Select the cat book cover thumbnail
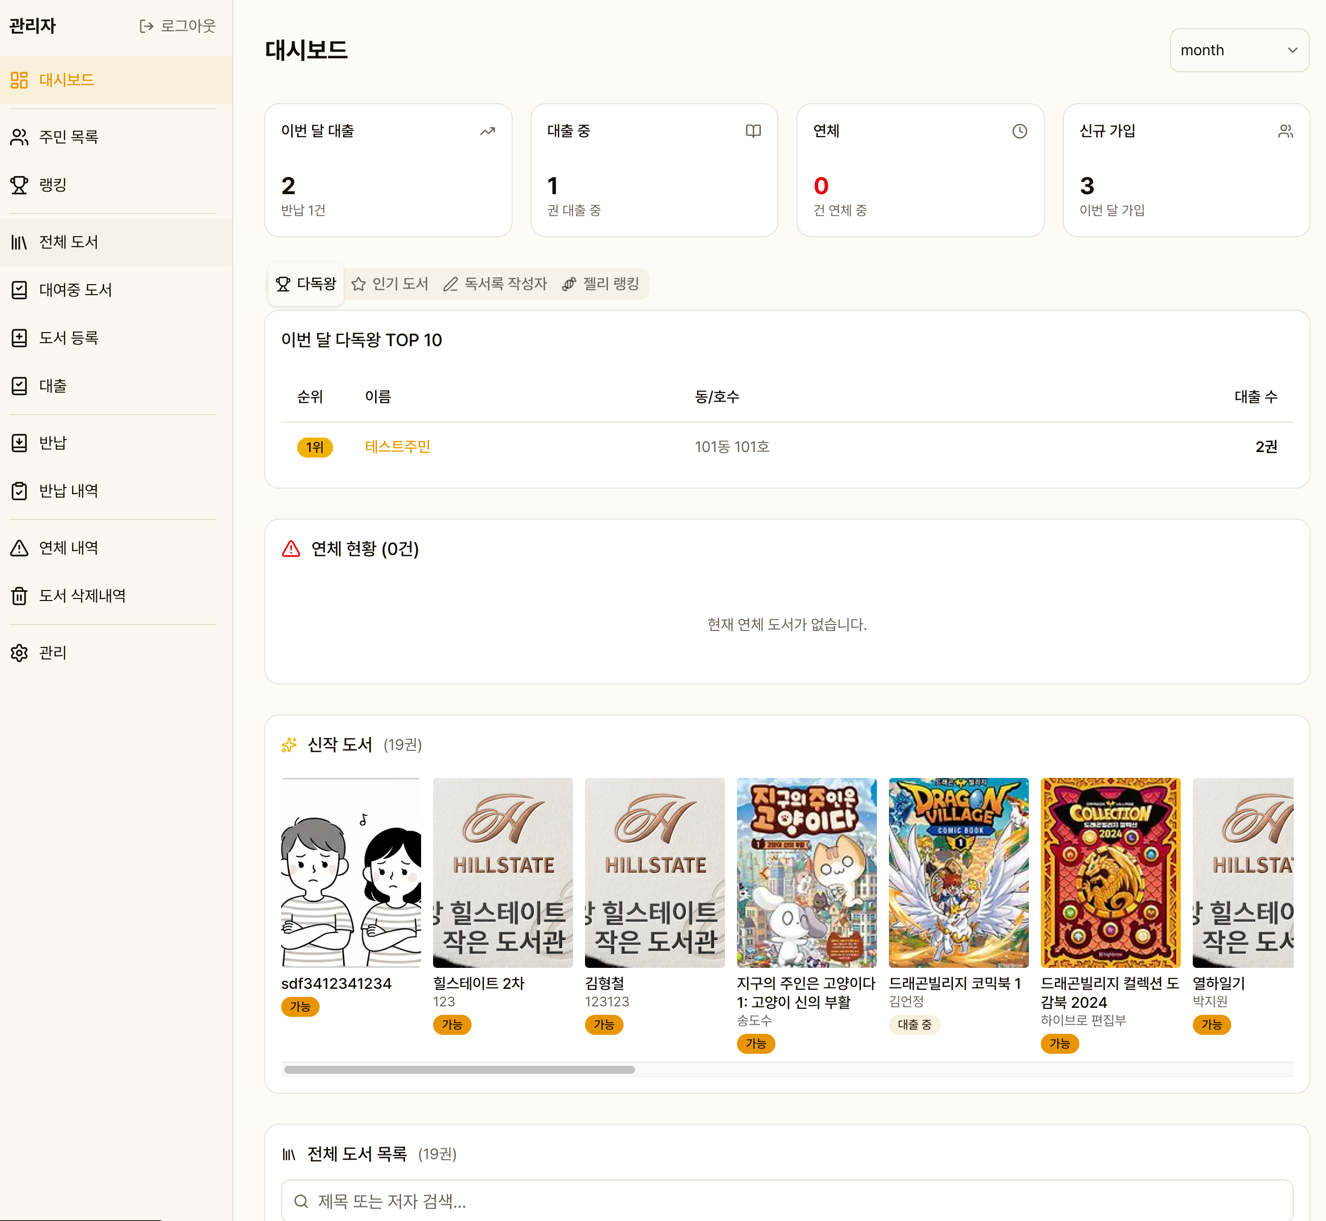1326x1221 pixels. pos(806,872)
